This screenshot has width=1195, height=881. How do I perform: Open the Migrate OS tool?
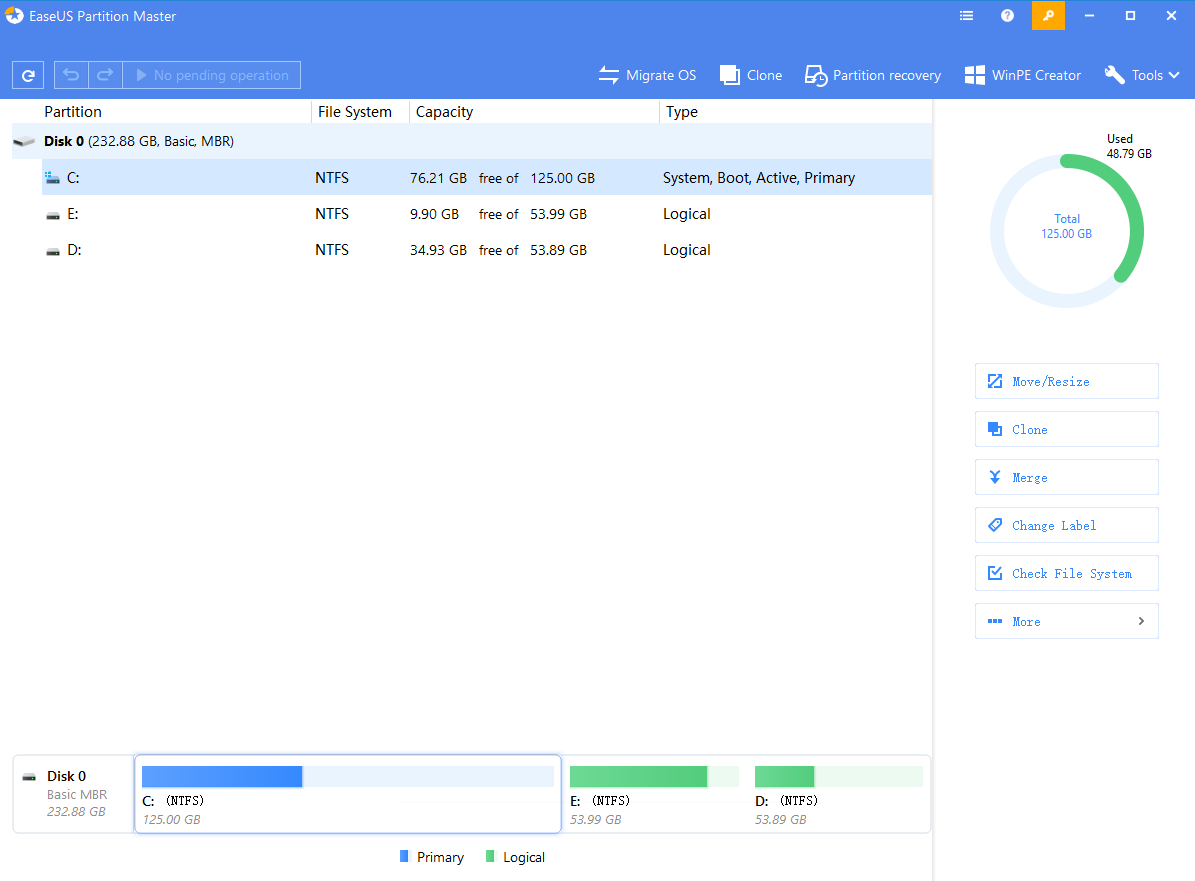click(x=647, y=75)
